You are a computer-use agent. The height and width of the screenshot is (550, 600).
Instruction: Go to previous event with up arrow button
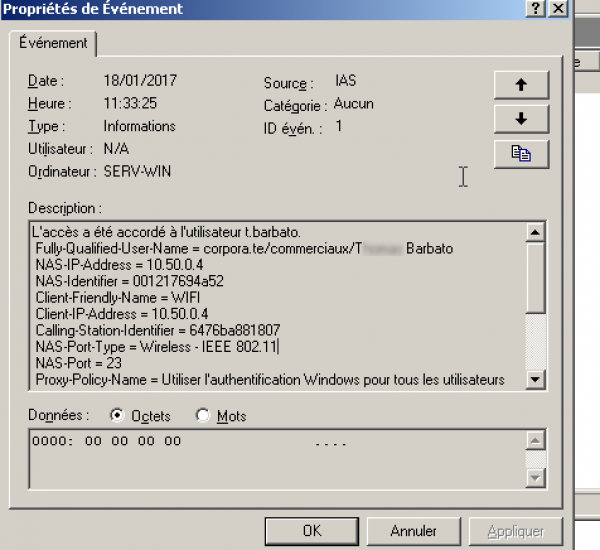point(520,85)
